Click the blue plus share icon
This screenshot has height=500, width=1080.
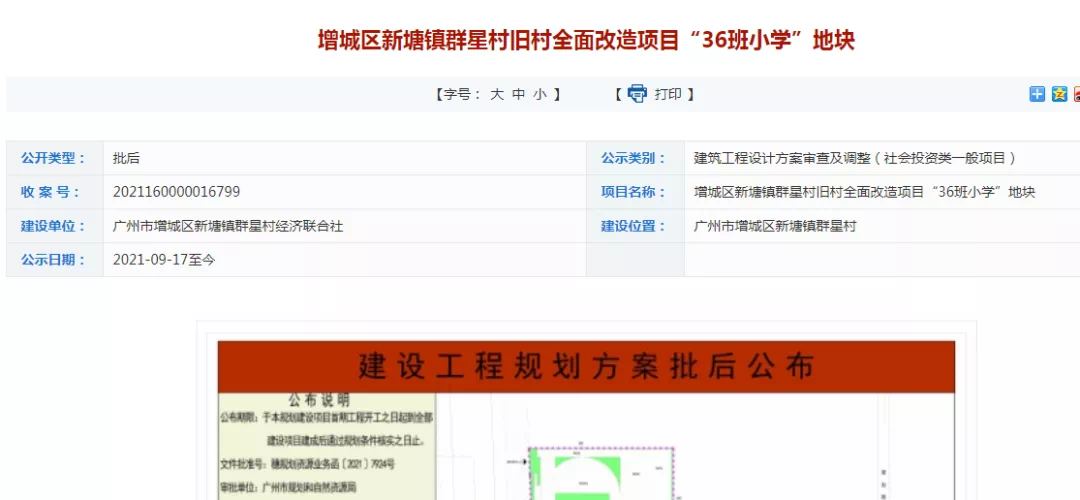(x=1037, y=94)
